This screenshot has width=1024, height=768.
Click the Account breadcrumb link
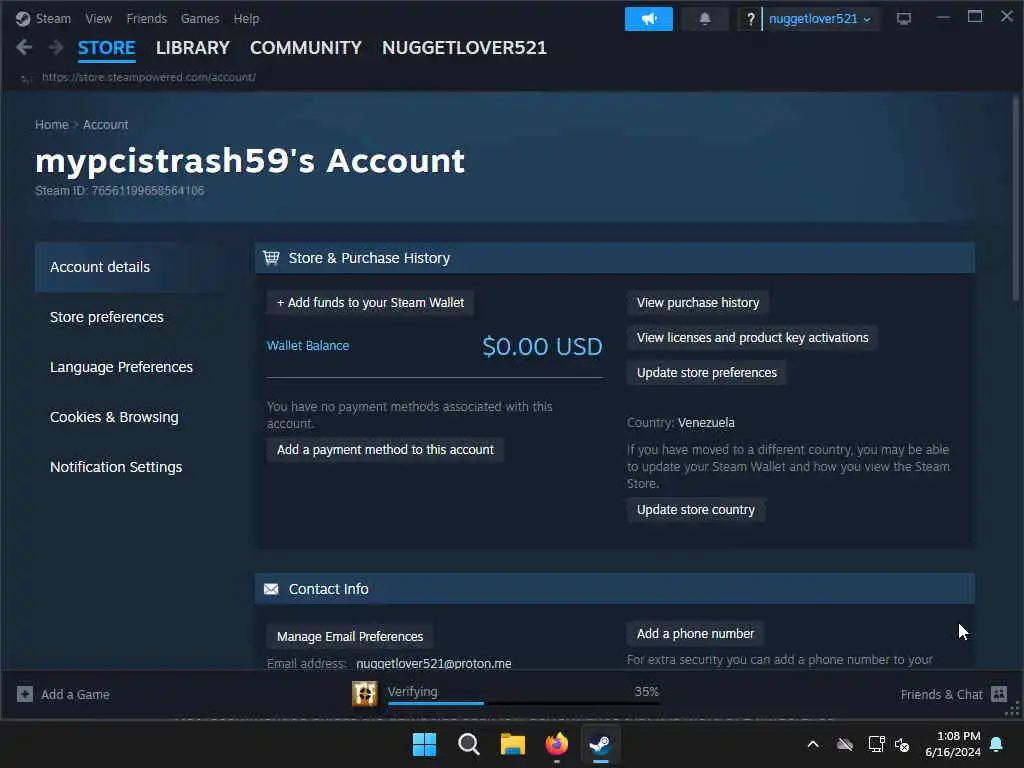tap(106, 125)
